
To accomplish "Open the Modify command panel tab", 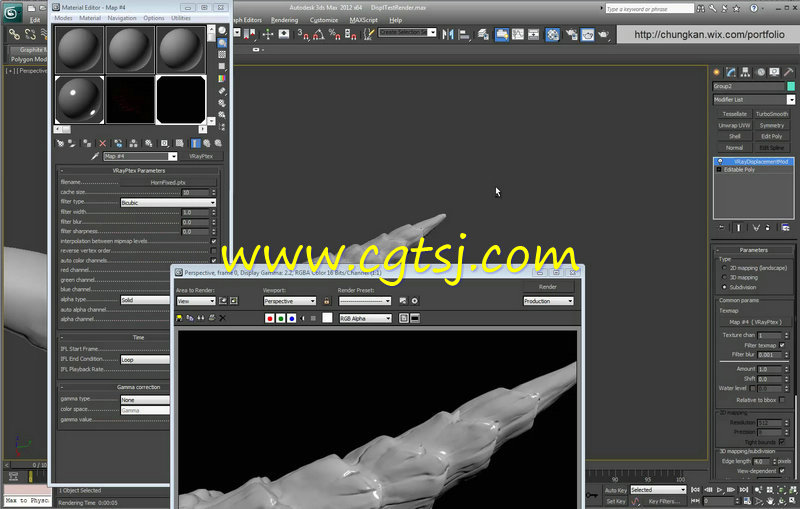I will tap(731, 72).
